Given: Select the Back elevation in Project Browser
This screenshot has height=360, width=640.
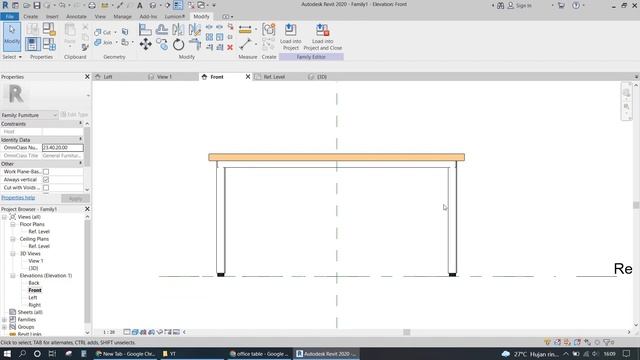Looking at the screenshot, I should click(34, 283).
